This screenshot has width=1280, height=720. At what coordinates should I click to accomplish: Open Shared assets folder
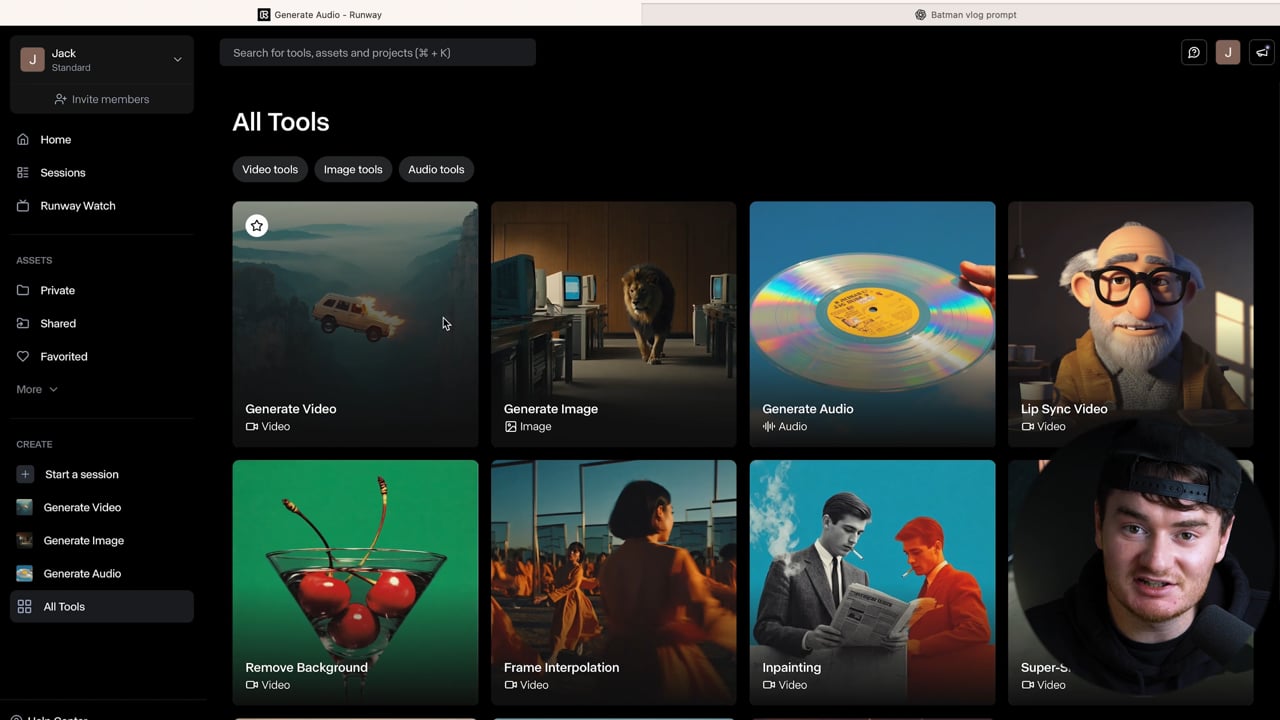tap(102, 323)
